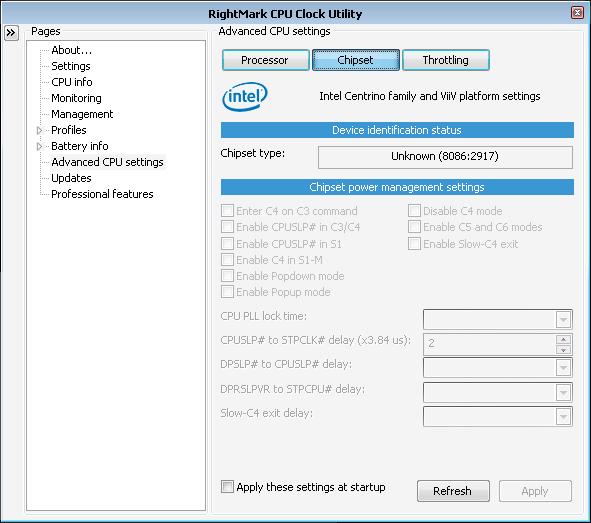
Task: Switch to the Processor tab
Action: (266, 60)
